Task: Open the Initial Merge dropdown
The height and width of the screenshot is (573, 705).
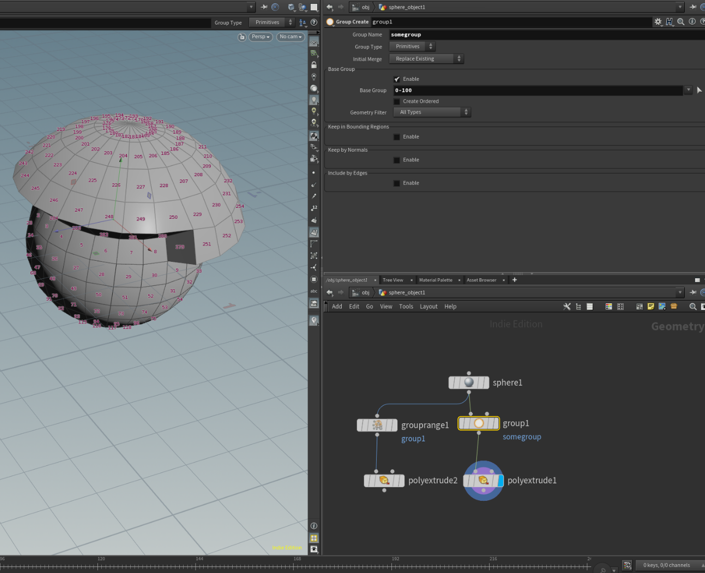Action: [427, 59]
